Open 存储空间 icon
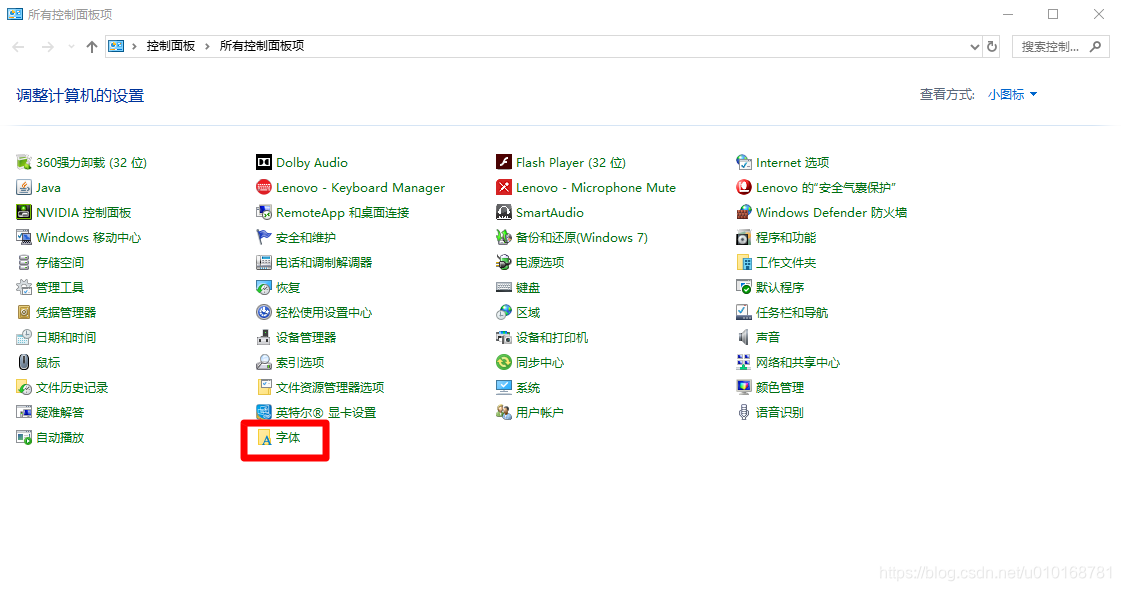Viewport: 1121px width, 591px height. pyautogui.click(x=24, y=262)
